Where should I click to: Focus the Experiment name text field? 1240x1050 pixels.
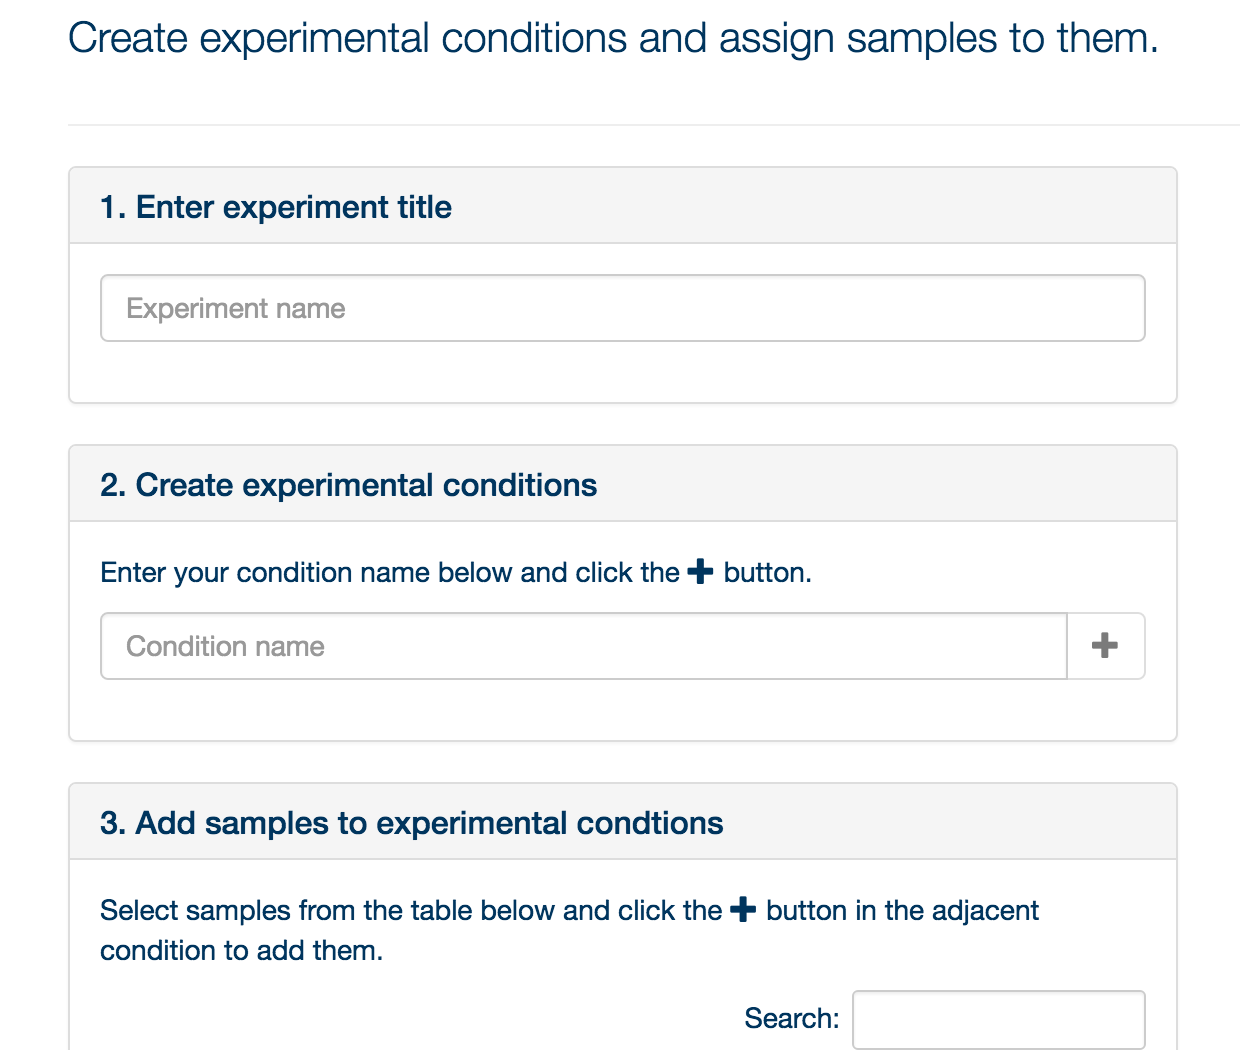(622, 308)
